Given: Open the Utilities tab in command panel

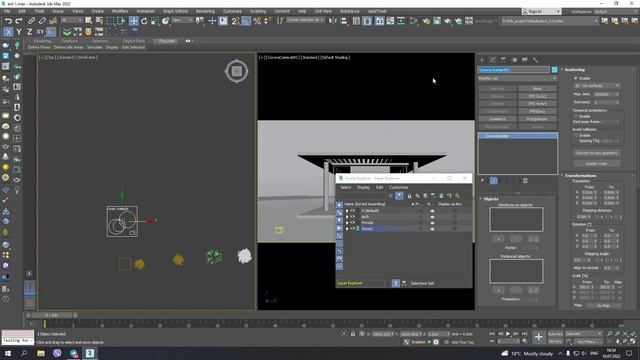Looking at the screenshot, I should click(x=536, y=60).
